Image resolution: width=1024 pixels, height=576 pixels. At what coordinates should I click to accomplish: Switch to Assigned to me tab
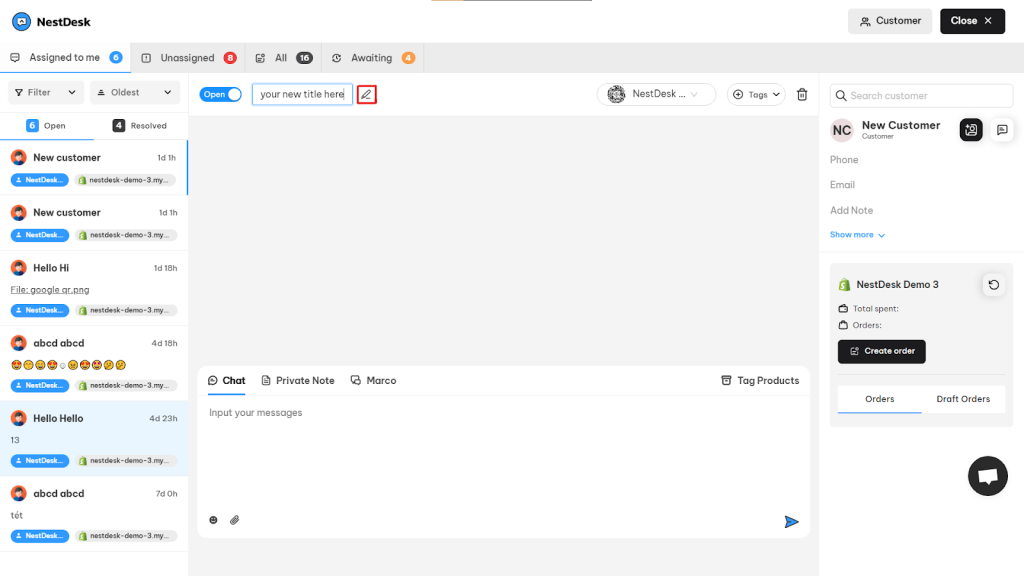(x=65, y=57)
